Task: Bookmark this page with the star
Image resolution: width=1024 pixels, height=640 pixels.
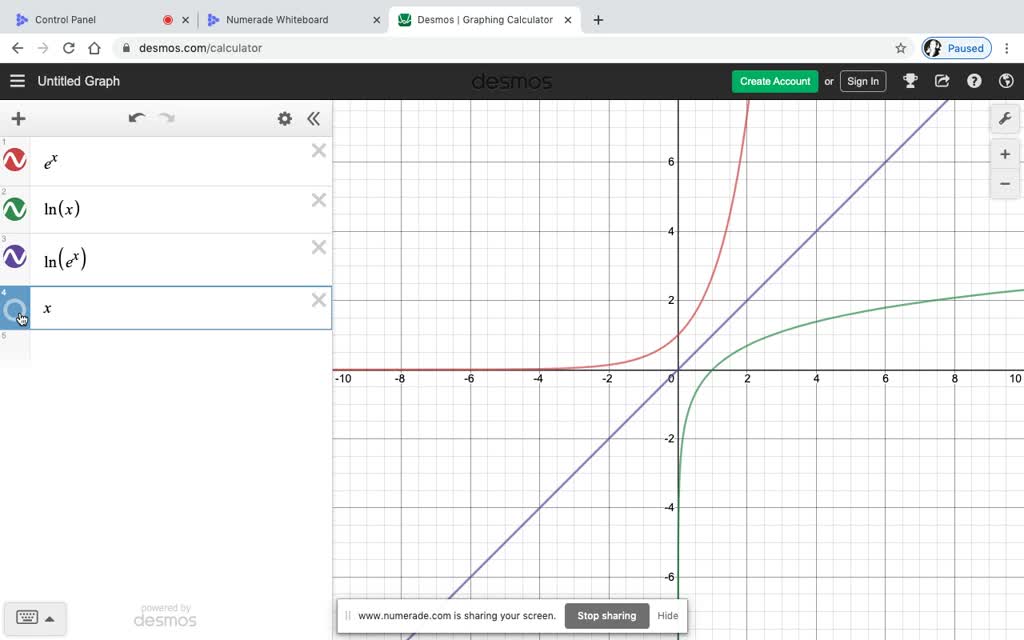Action: coord(901,48)
